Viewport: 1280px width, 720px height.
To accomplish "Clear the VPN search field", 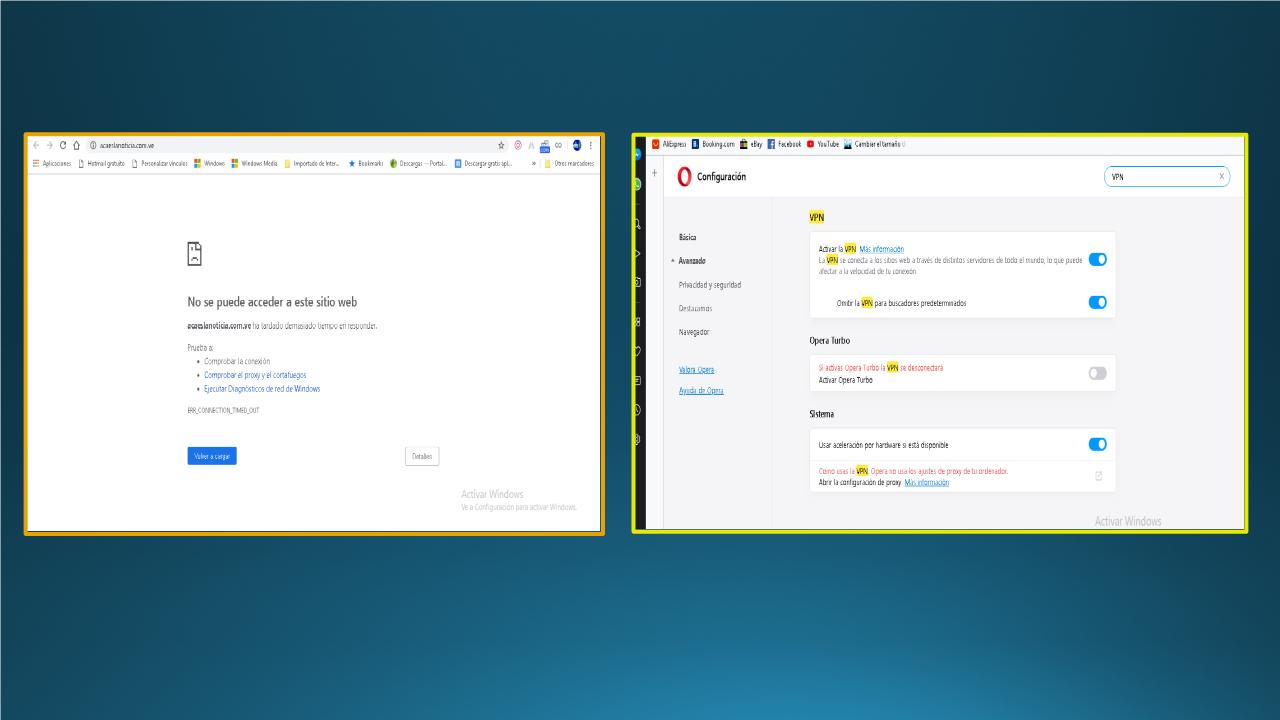I will (x=1221, y=177).
